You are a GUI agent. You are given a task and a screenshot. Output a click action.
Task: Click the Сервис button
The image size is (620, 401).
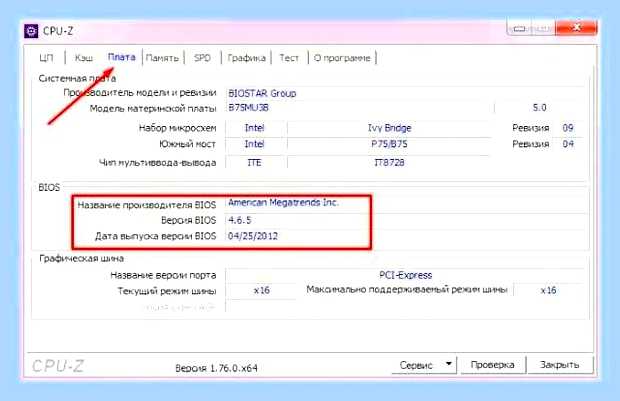(416, 365)
